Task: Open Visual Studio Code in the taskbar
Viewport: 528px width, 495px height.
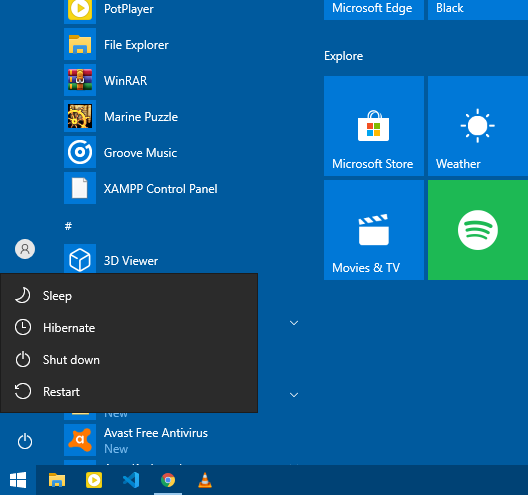Action: pos(131,480)
